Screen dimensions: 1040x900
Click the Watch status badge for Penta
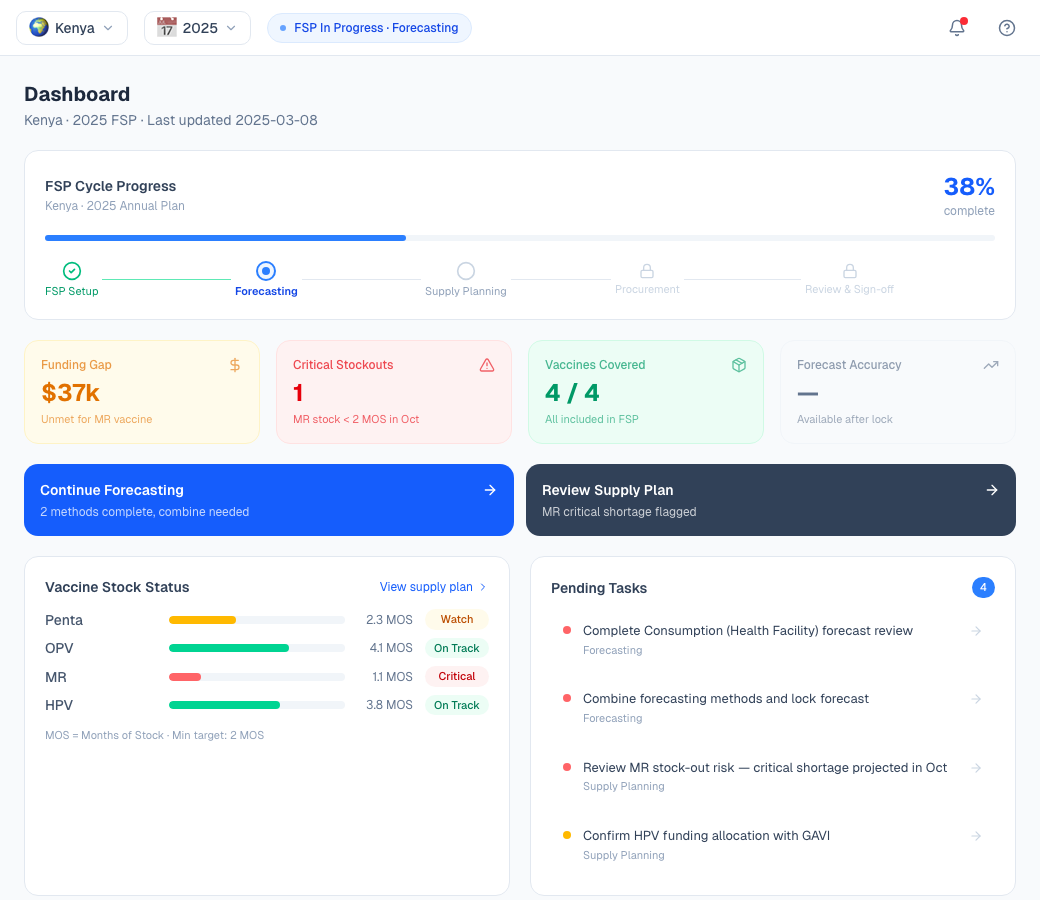tap(457, 619)
